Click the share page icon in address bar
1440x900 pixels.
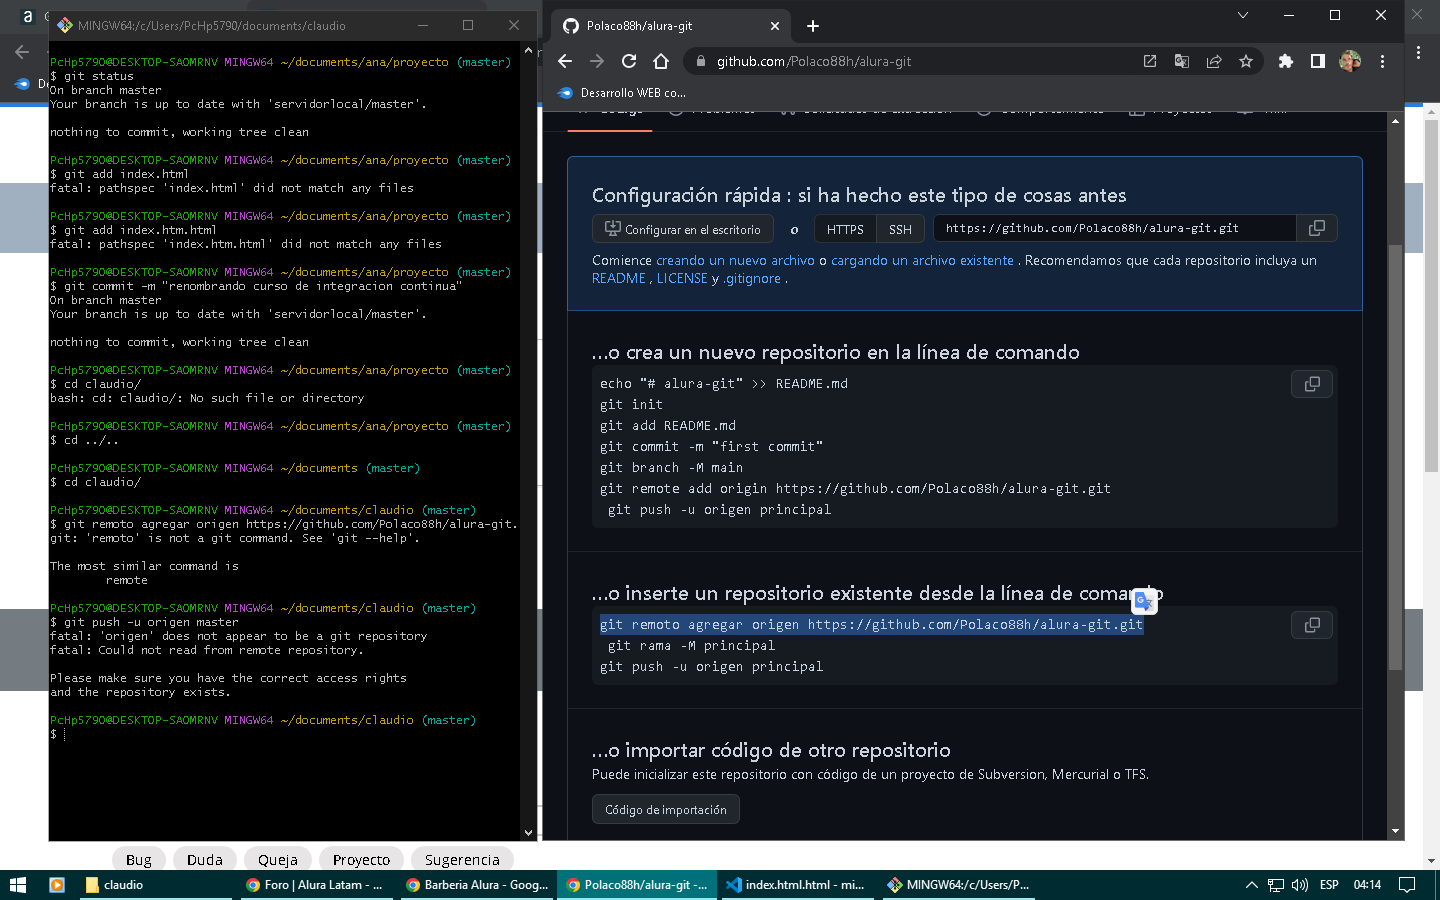(x=1214, y=61)
